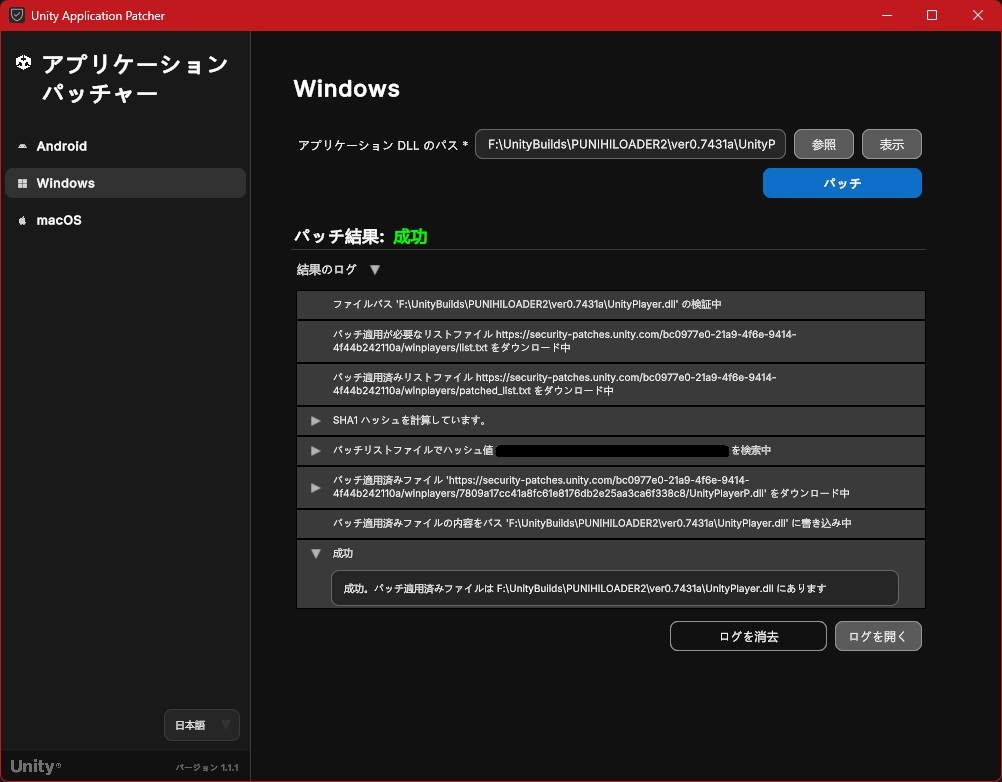Click the 書き込み中 write log line
Viewport: 1002px width, 782px height.
click(x=611, y=523)
